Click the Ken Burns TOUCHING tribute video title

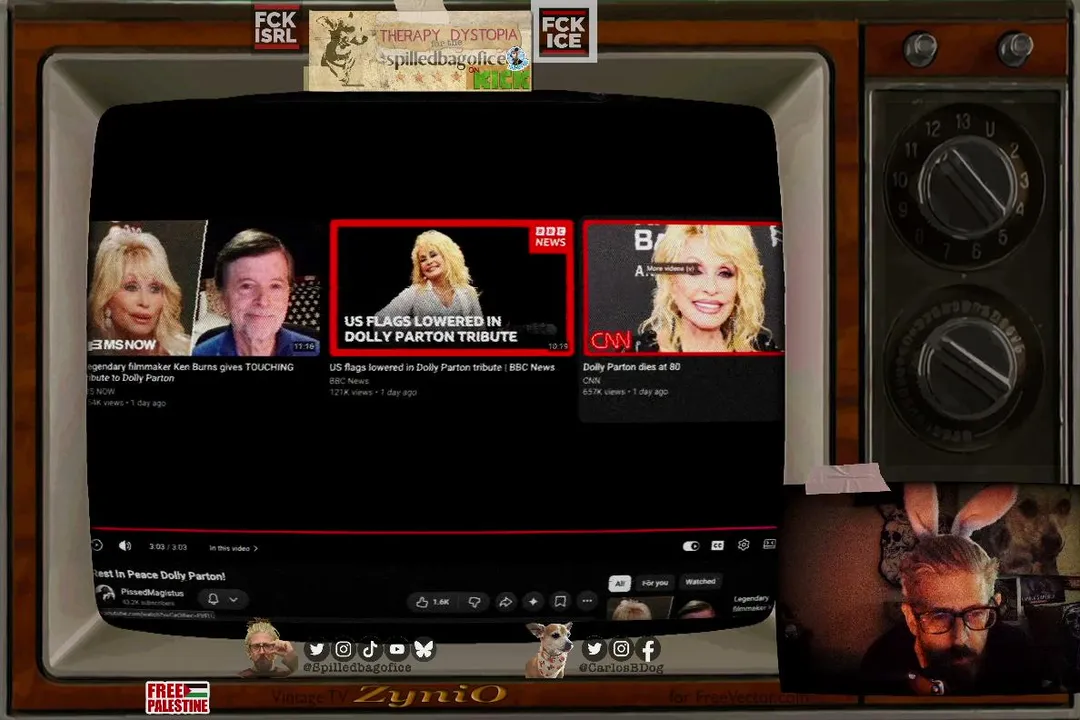(x=191, y=372)
